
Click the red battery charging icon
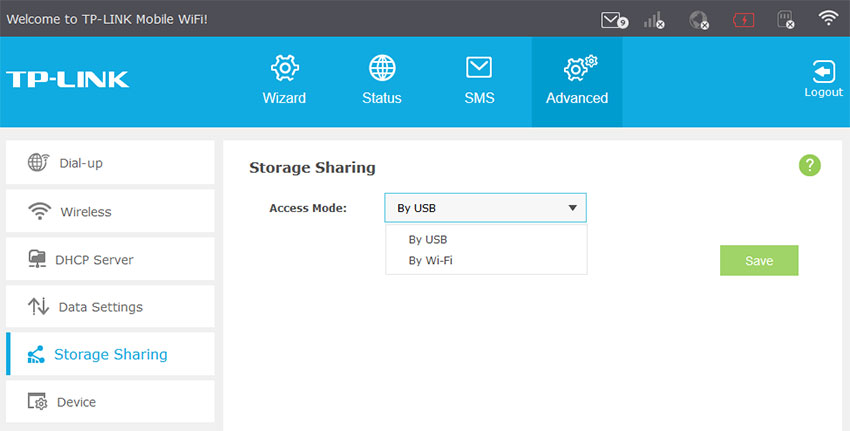click(x=743, y=21)
